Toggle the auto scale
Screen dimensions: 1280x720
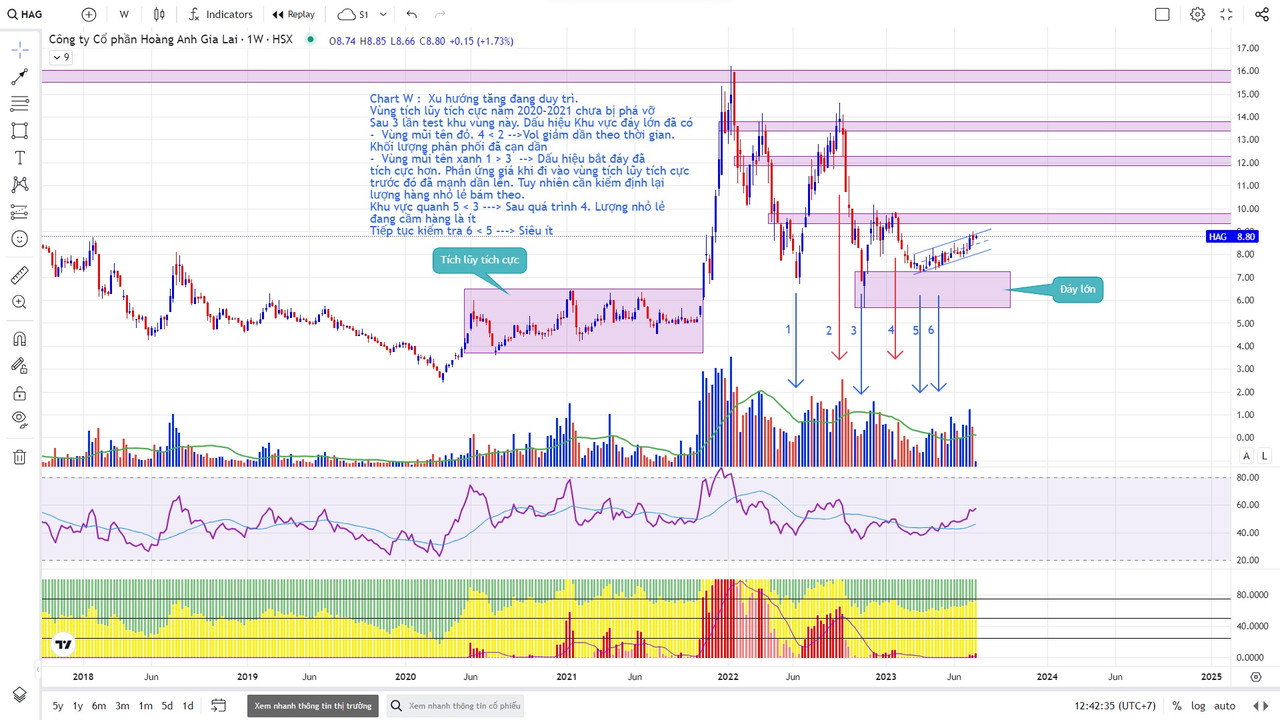click(x=1225, y=706)
